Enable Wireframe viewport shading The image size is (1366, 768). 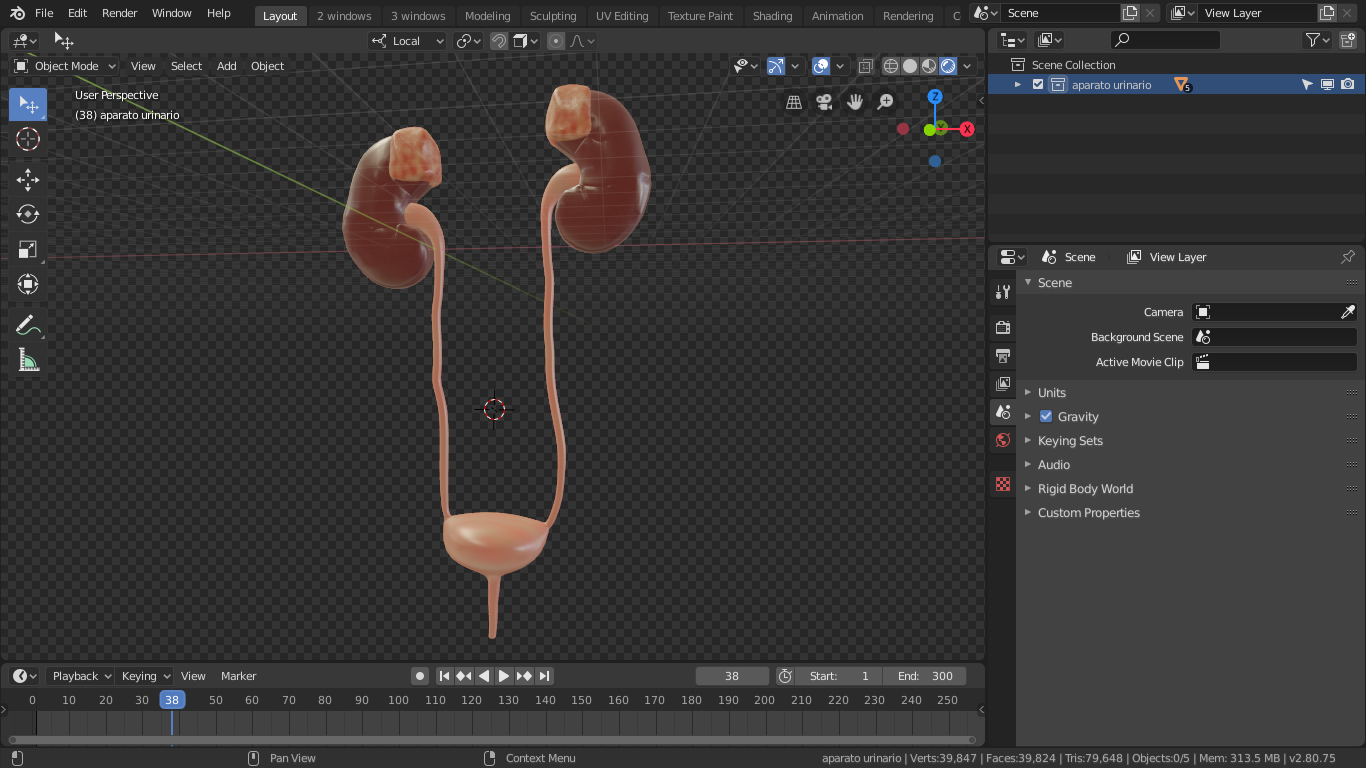pyautogui.click(x=889, y=66)
